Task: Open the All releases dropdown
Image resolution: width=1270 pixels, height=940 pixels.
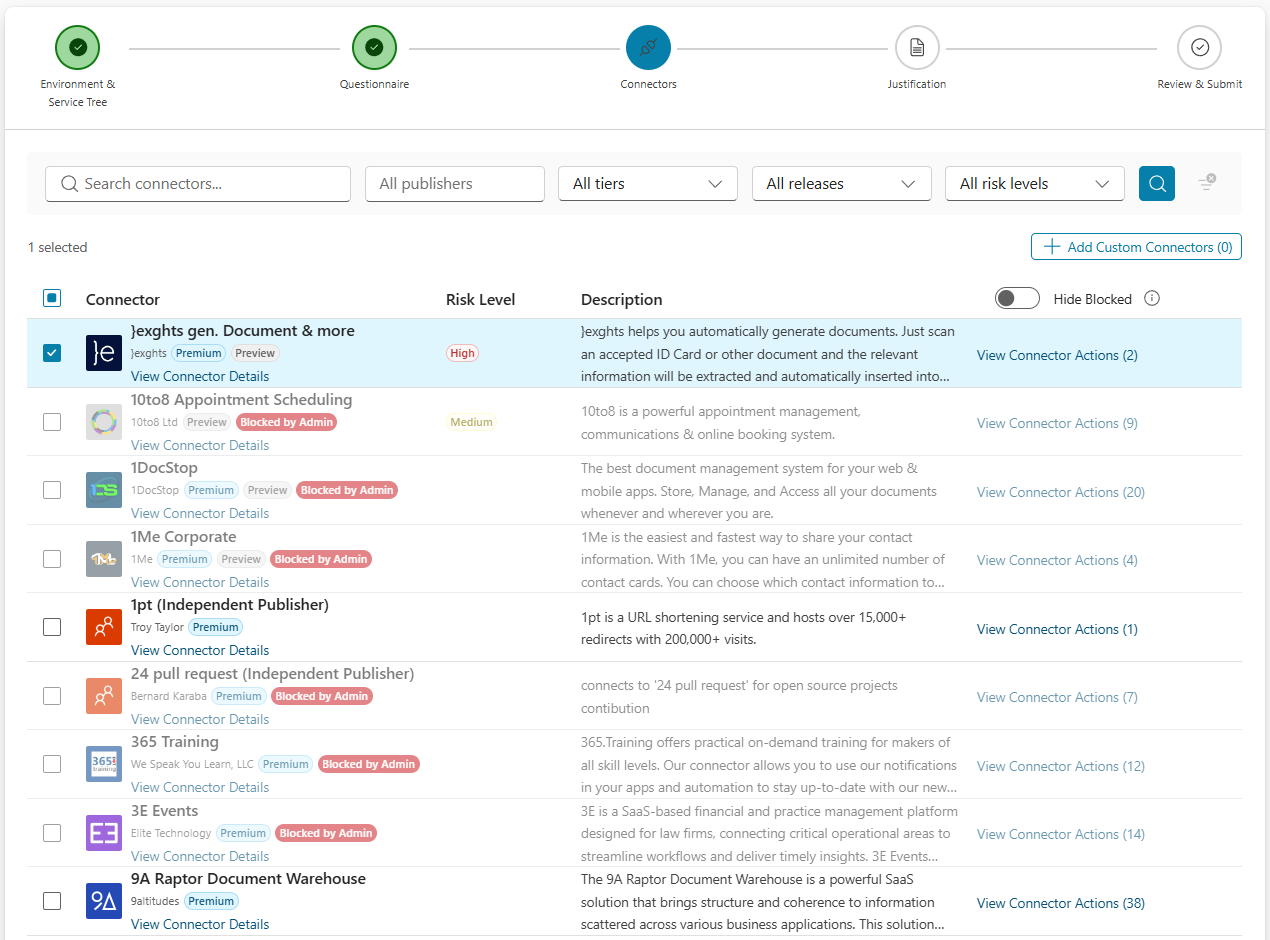Action: (x=841, y=183)
